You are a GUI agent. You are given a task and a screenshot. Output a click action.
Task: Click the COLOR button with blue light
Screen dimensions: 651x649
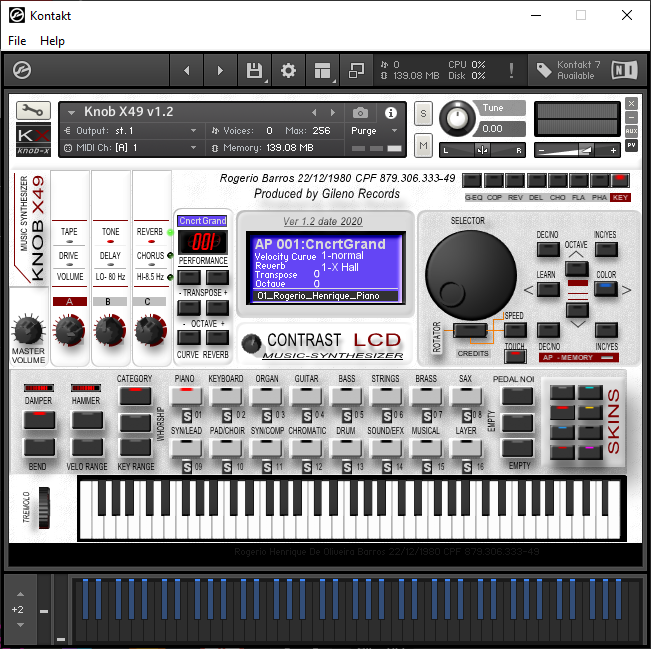pos(606,289)
